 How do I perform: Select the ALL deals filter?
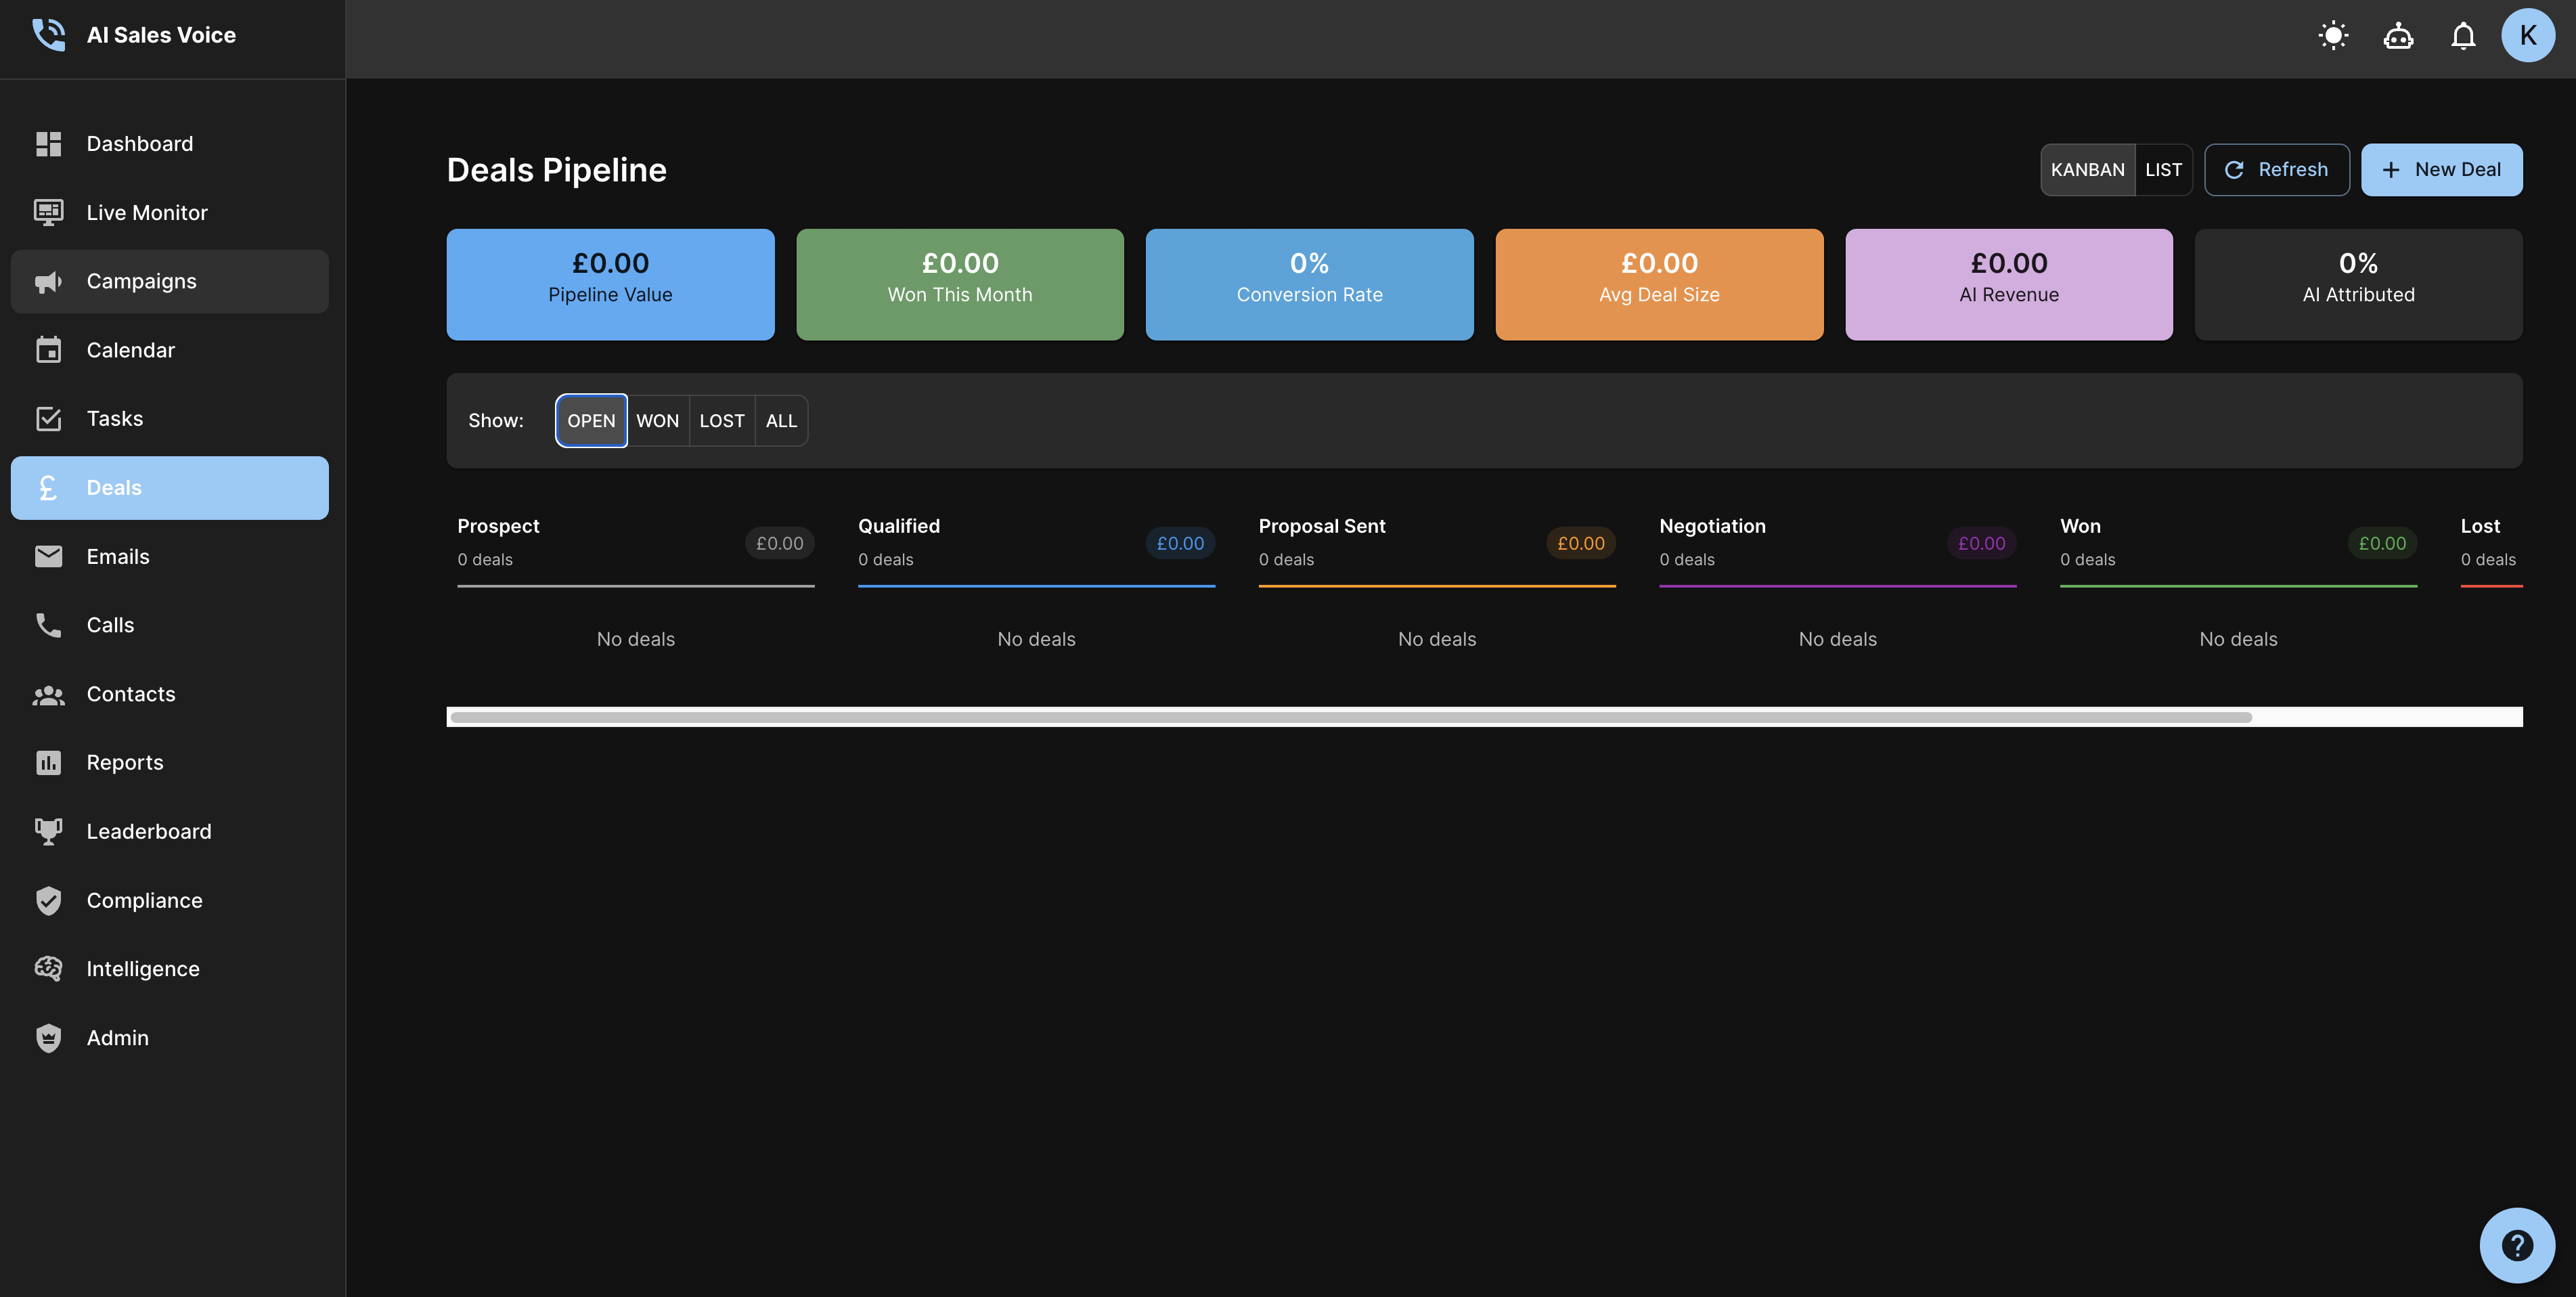781,420
